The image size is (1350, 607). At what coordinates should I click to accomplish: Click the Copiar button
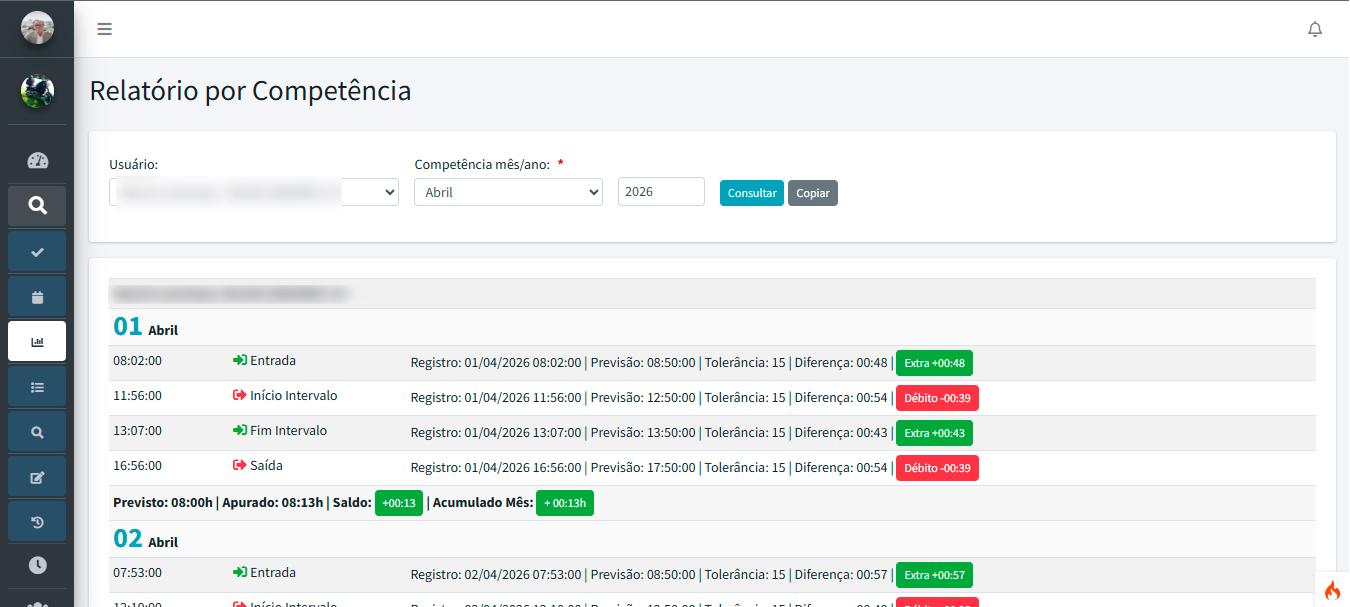point(813,193)
